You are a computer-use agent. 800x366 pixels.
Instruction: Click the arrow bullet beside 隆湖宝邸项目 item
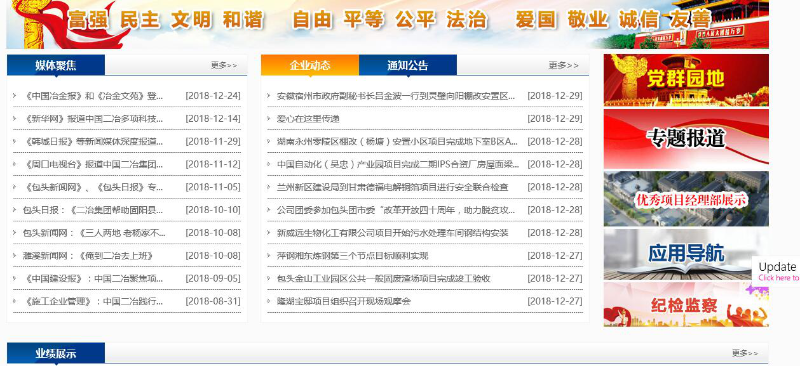pyautogui.click(x=268, y=301)
